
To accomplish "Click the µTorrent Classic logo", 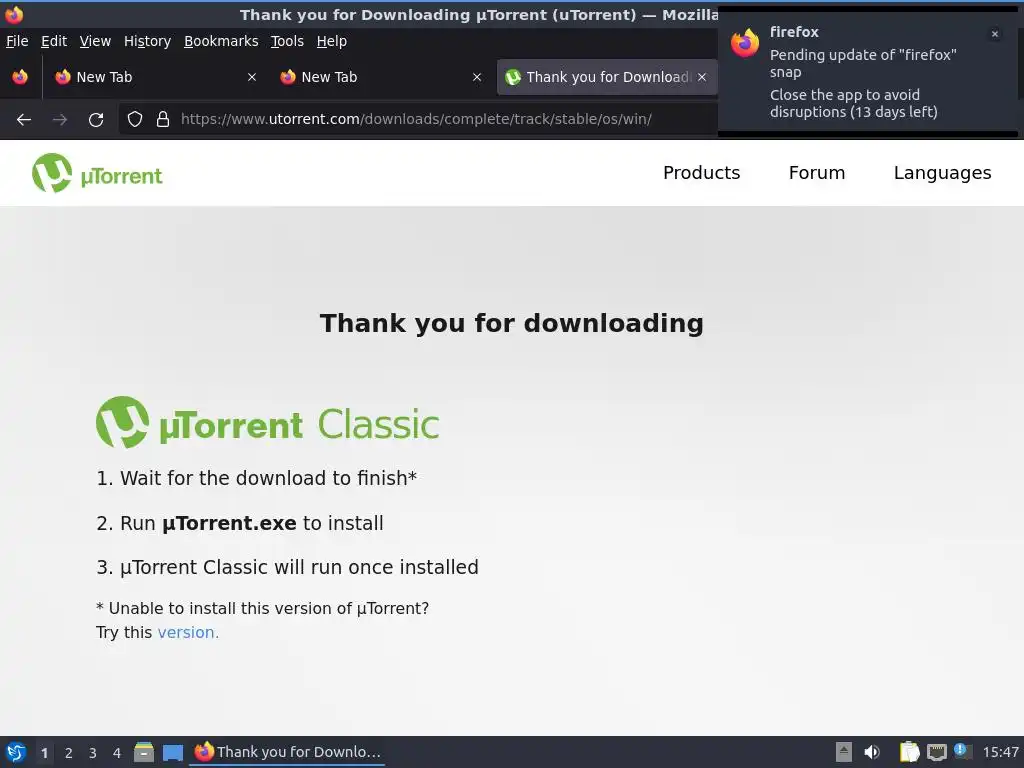I will pyautogui.click(x=268, y=423).
